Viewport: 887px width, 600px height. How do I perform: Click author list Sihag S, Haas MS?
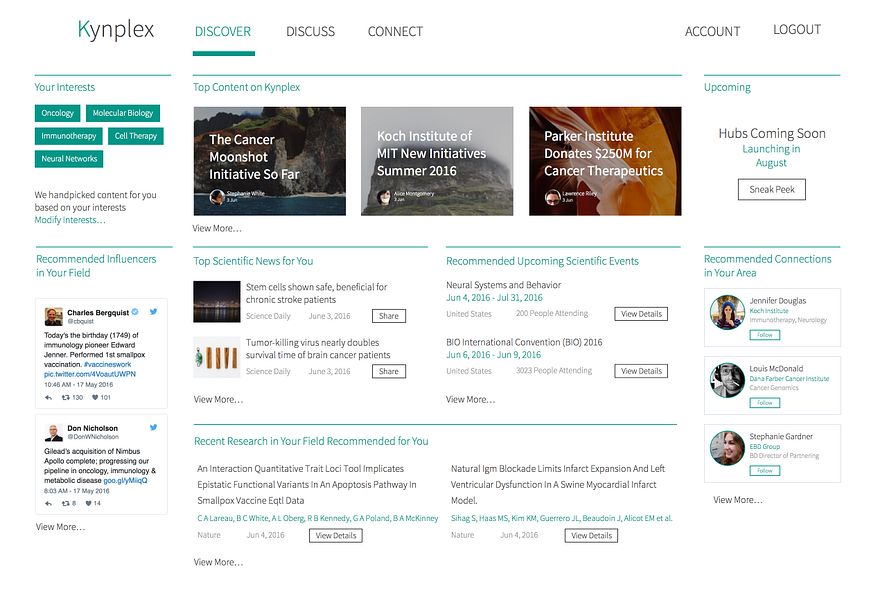tap(561, 519)
